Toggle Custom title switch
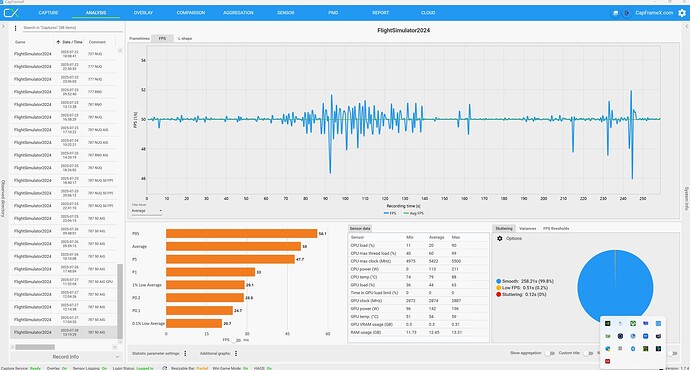The height and width of the screenshot is (370, 690). pyautogui.click(x=588, y=353)
